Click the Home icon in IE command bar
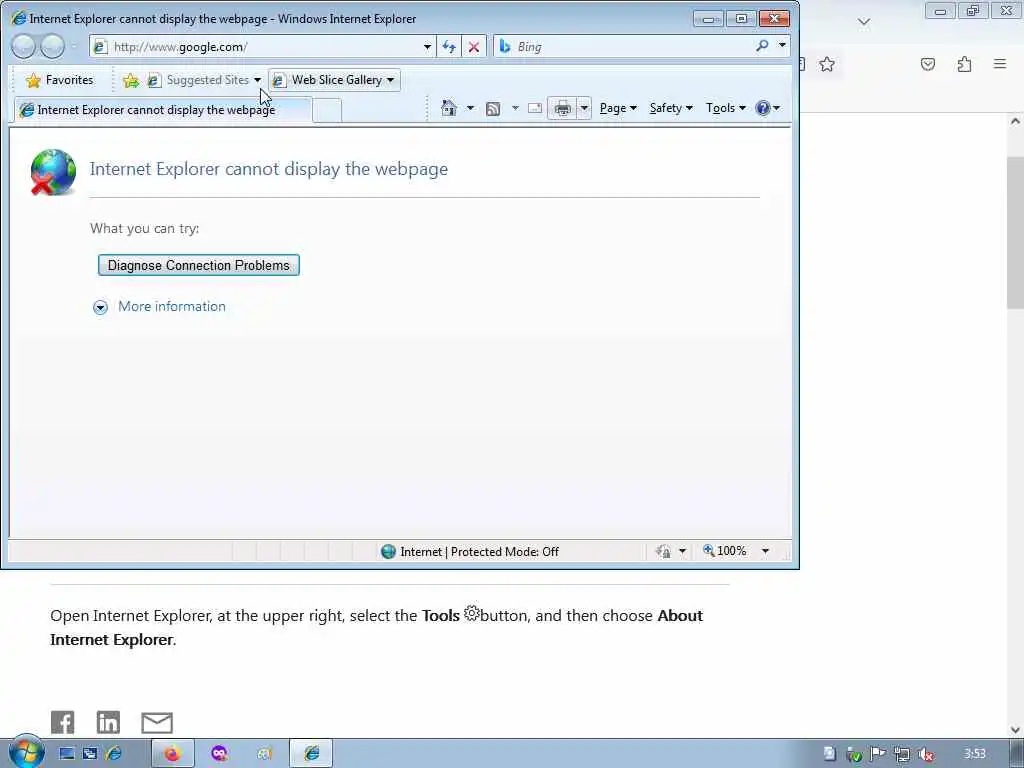This screenshot has height=768, width=1024. (x=449, y=108)
